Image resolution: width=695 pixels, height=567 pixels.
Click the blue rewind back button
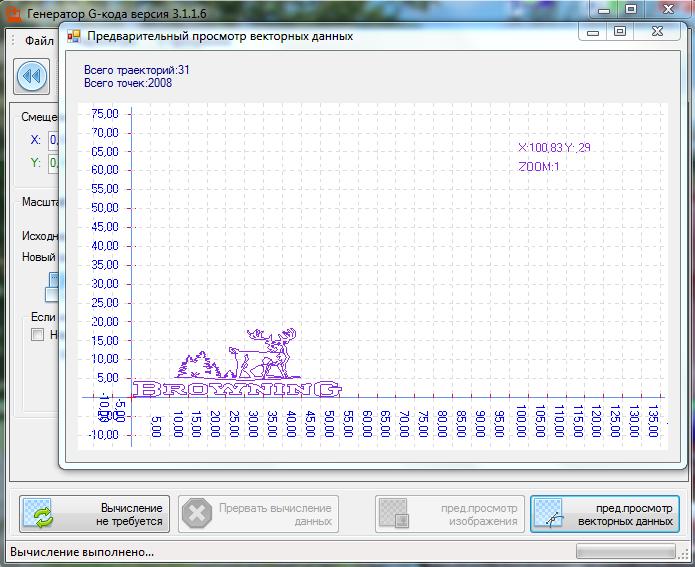click(31, 76)
